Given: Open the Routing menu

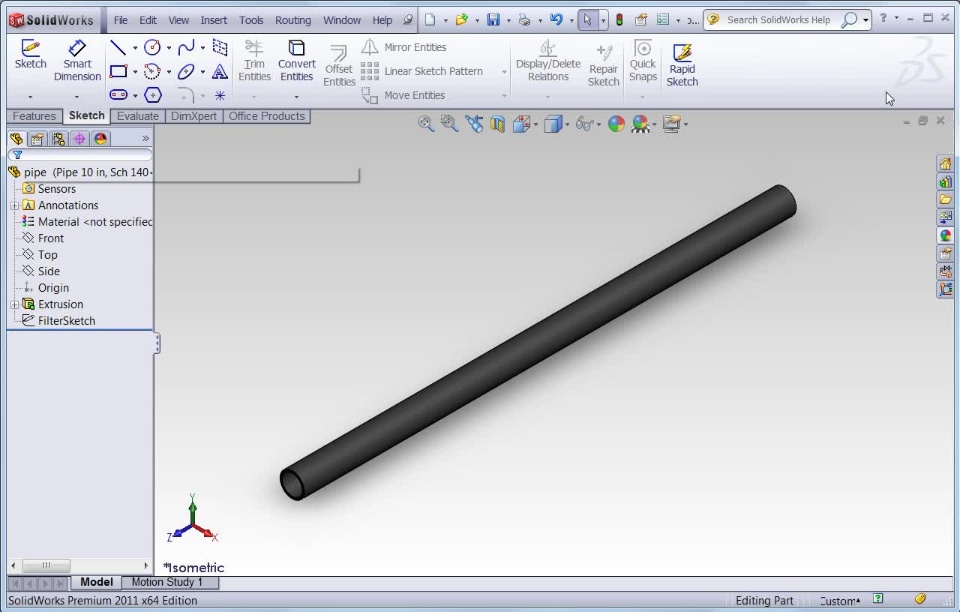Looking at the screenshot, I should tap(293, 20).
